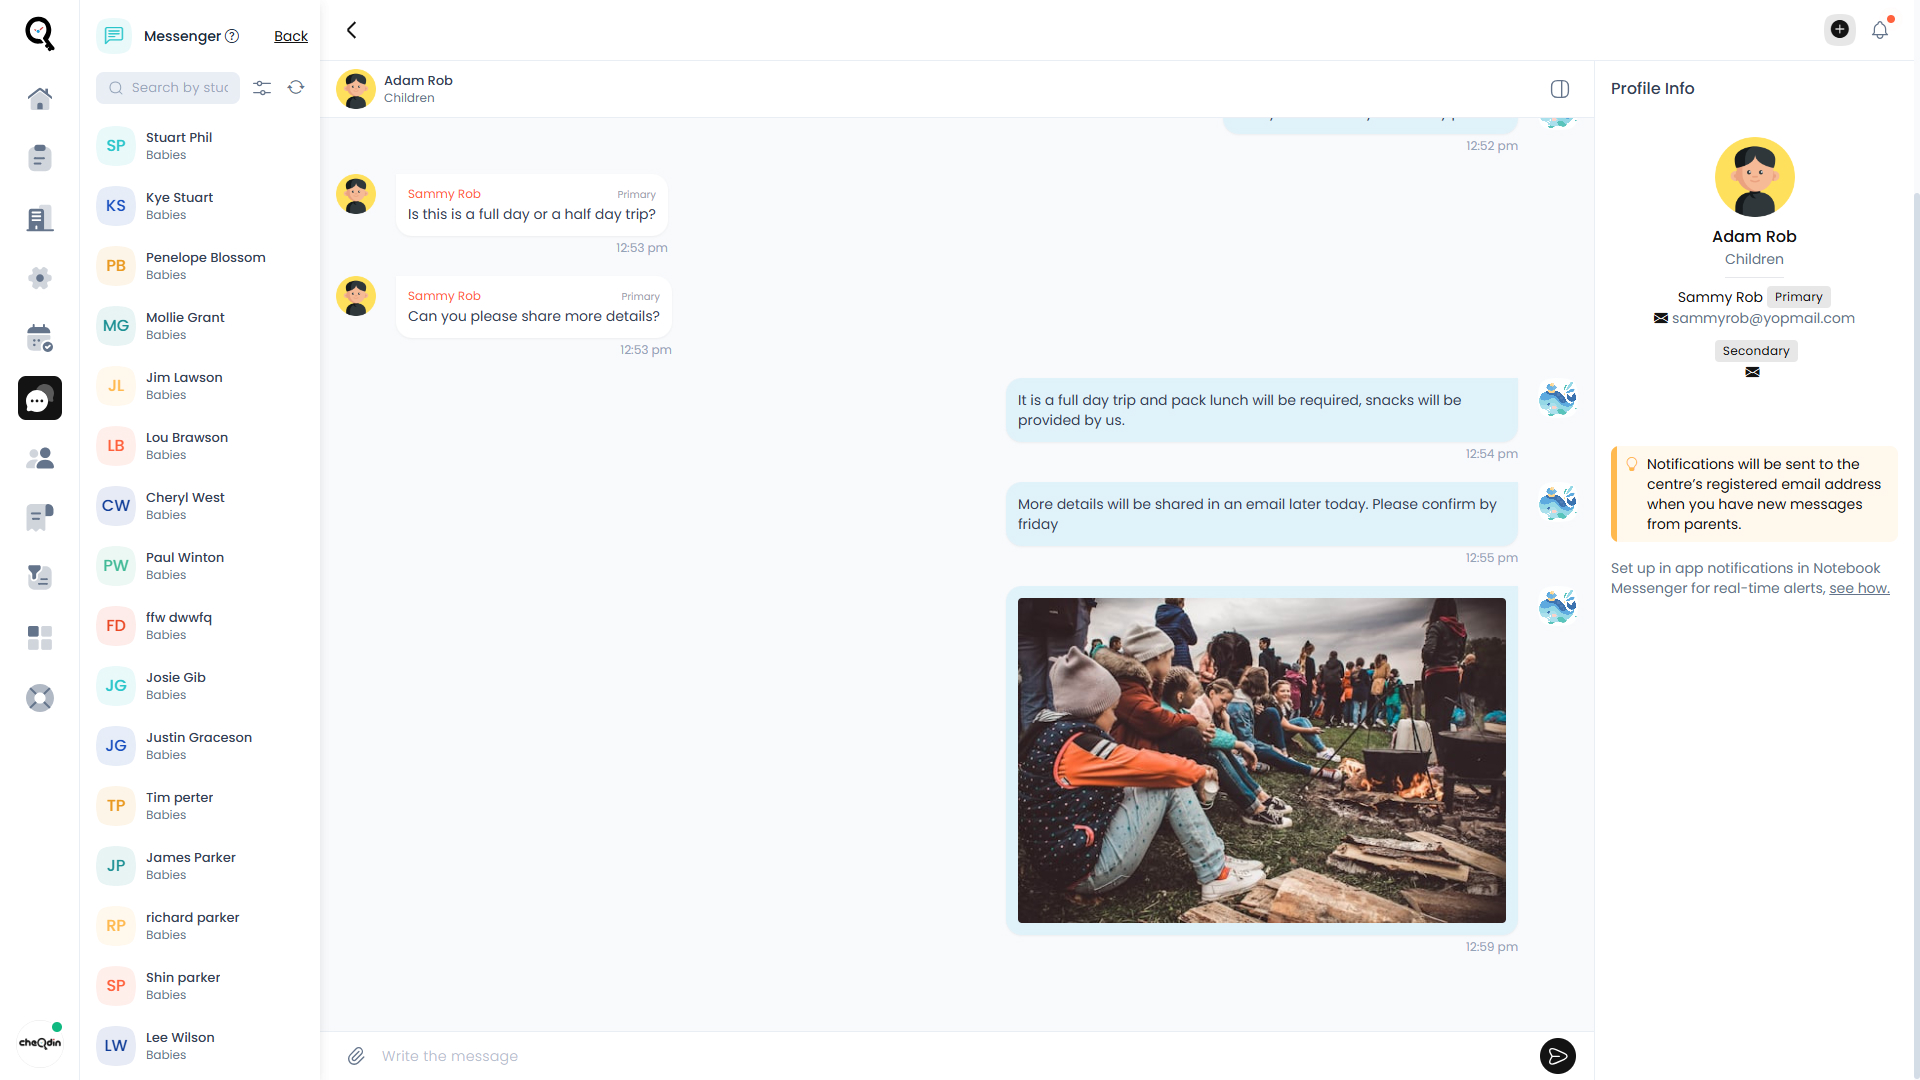Image resolution: width=1920 pixels, height=1080 pixels.
Task: Click sammyrob@yopmail.com email address
Action: coord(1763,318)
